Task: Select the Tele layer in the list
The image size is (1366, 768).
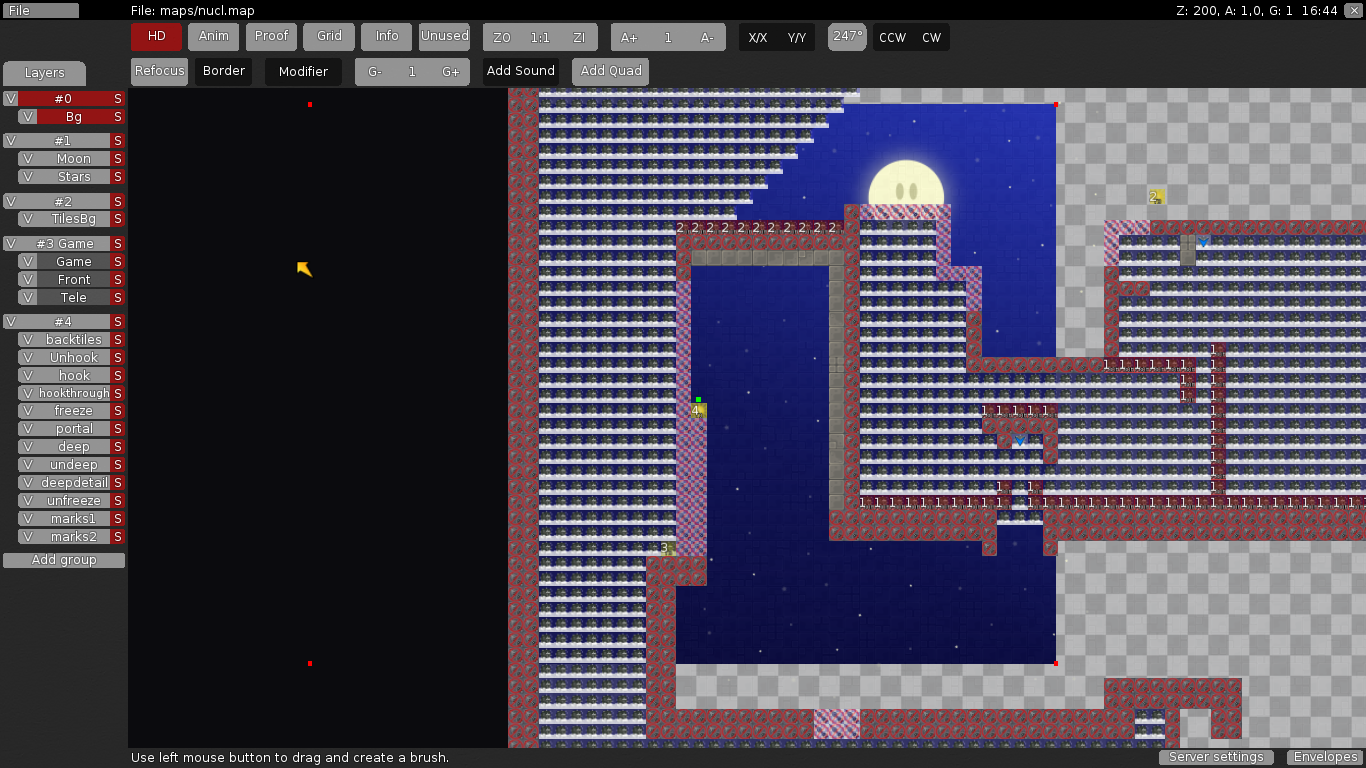Action: tap(73, 298)
